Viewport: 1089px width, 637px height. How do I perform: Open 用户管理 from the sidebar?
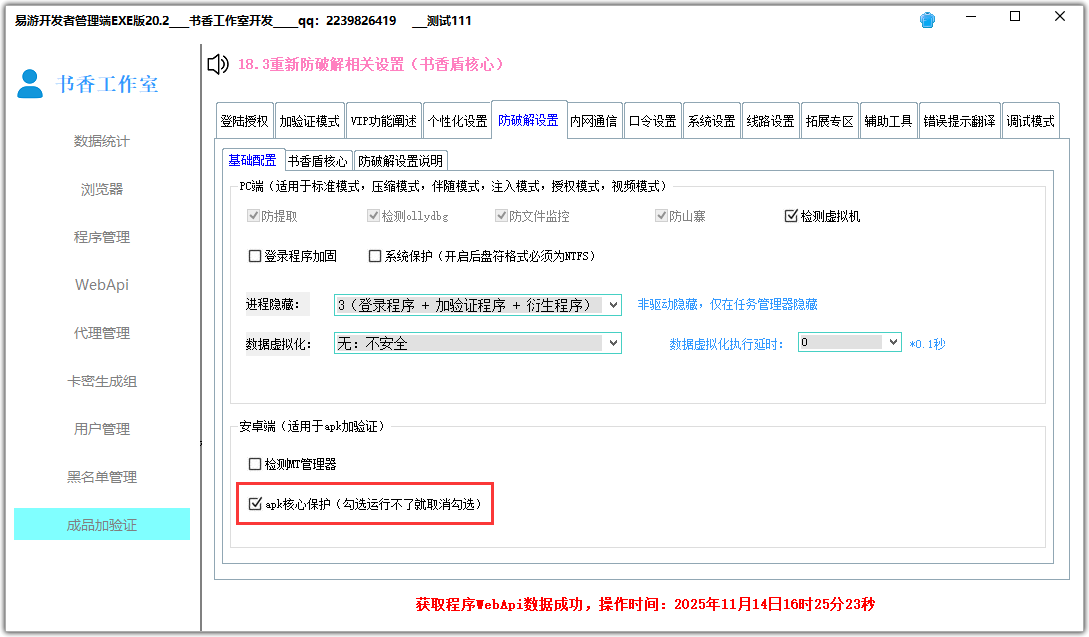coord(101,429)
